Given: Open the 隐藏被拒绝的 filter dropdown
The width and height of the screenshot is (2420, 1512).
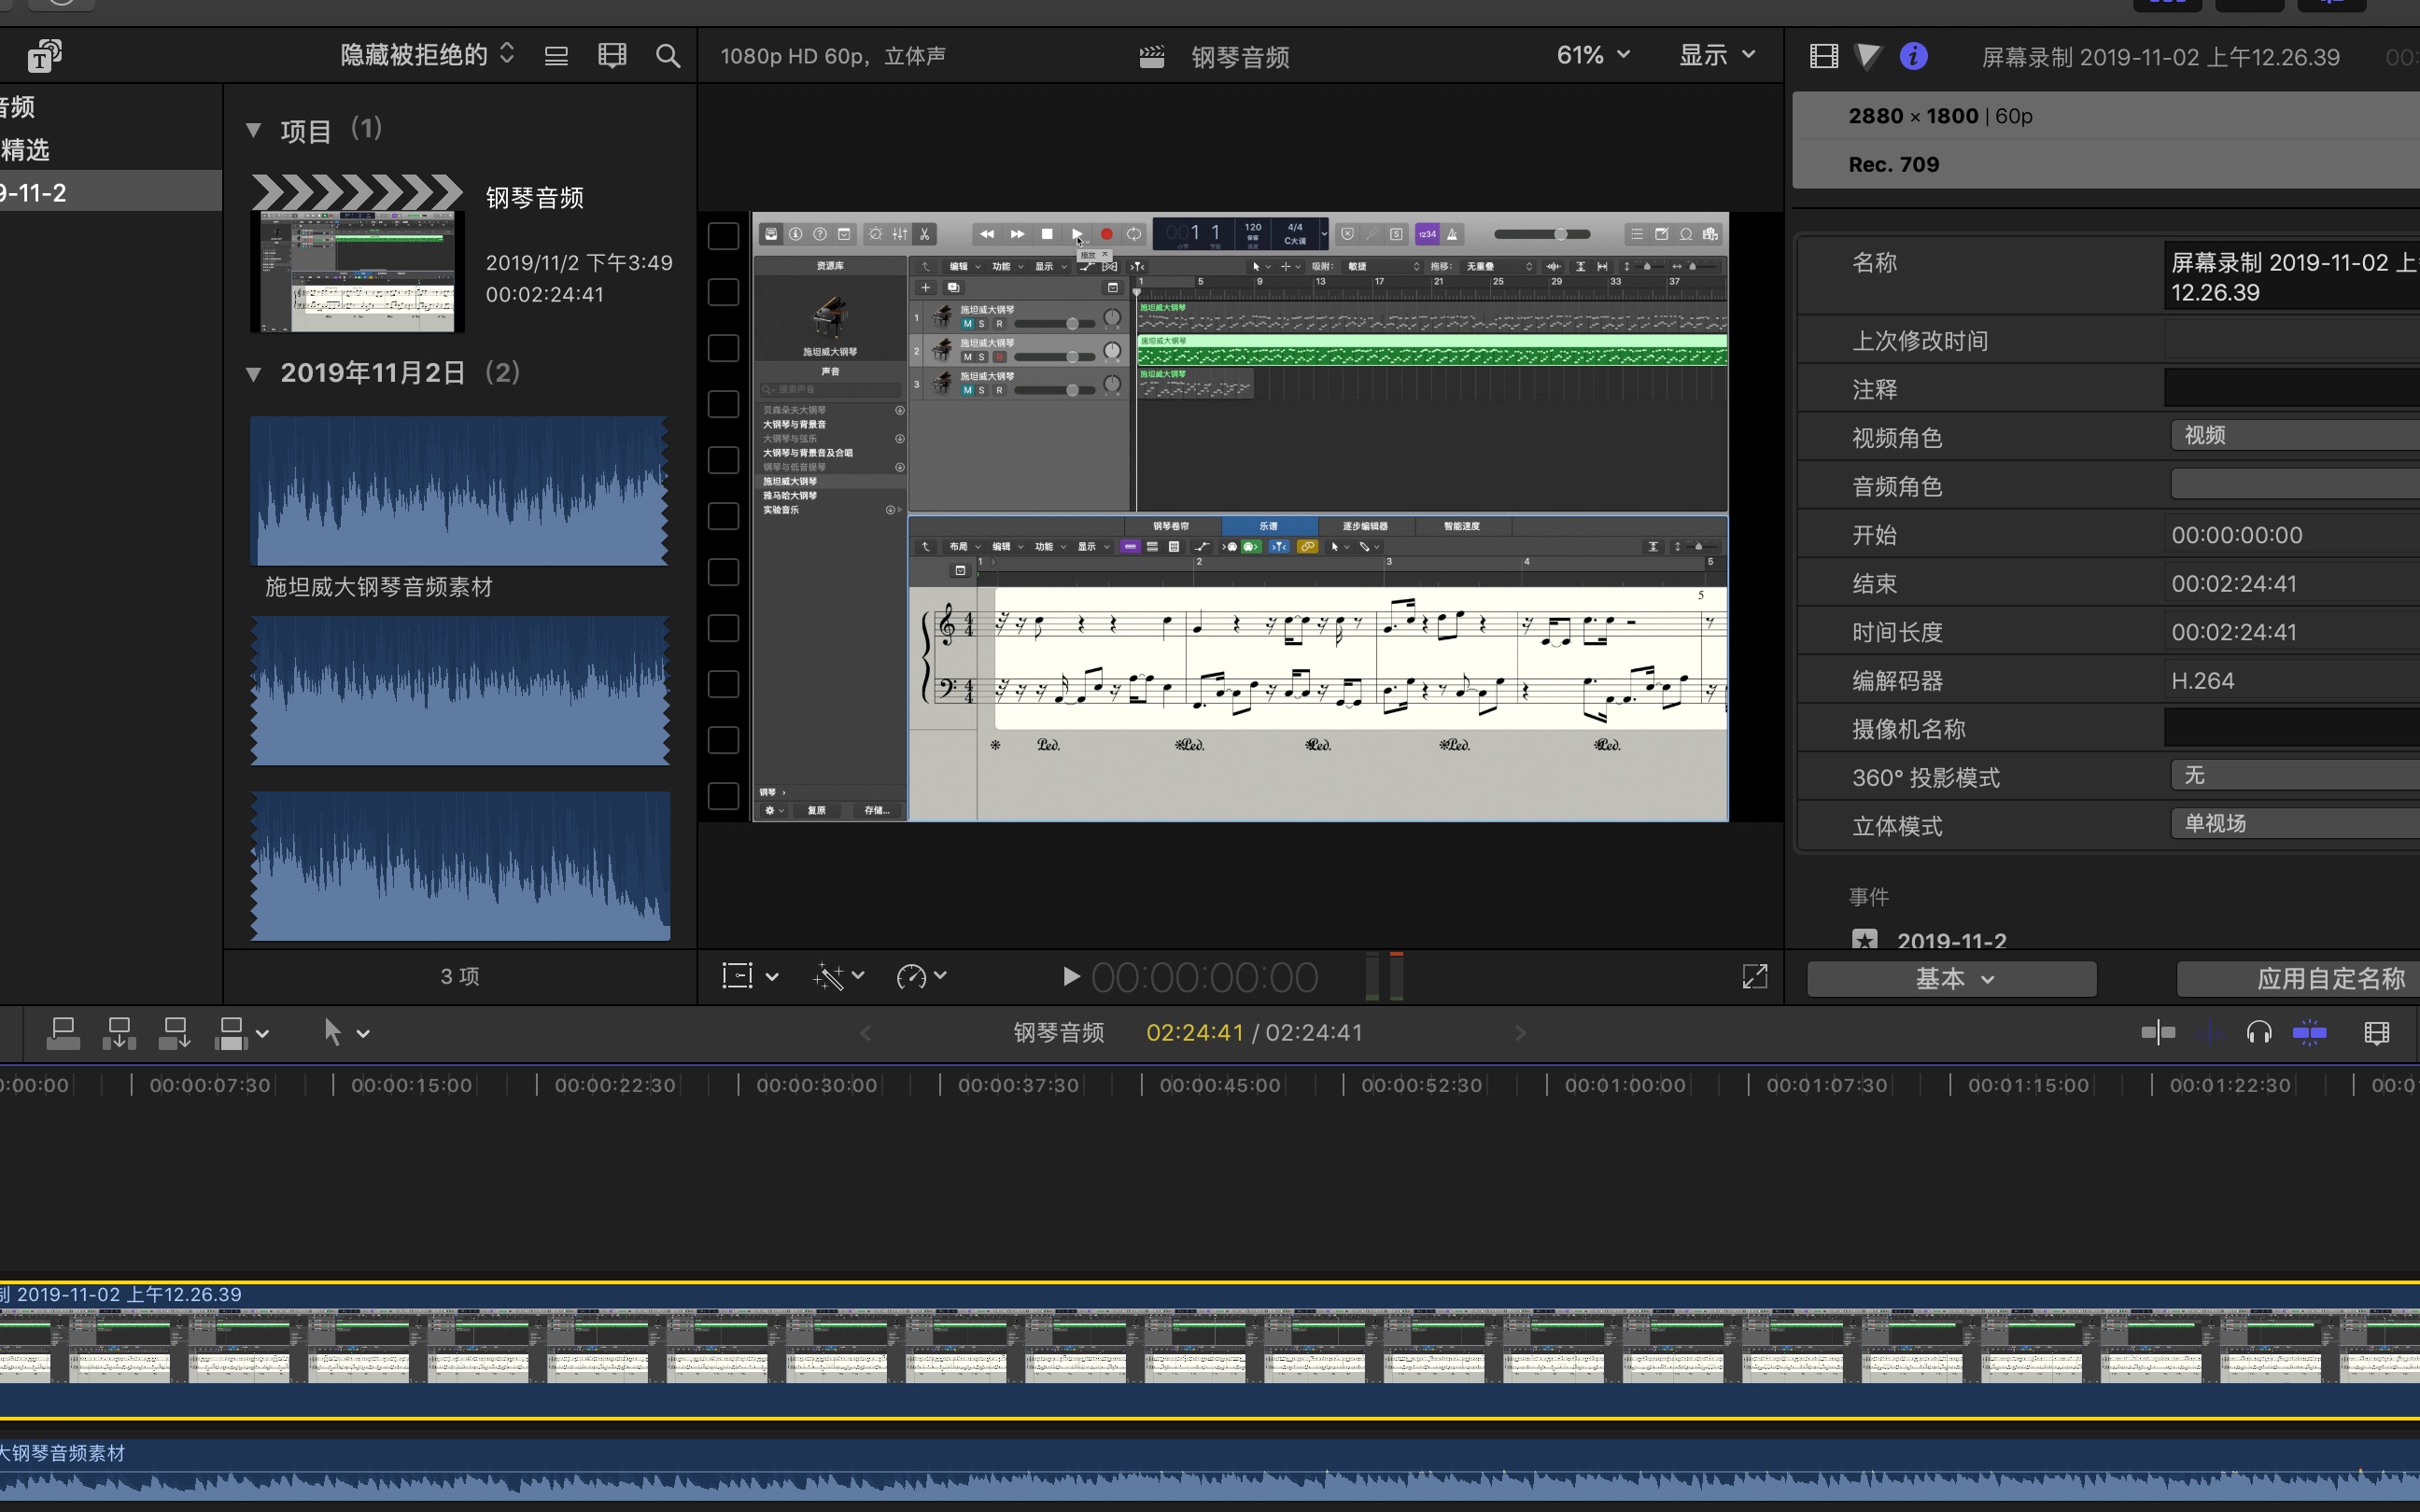Looking at the screenshot, I should tap(428, 55).
